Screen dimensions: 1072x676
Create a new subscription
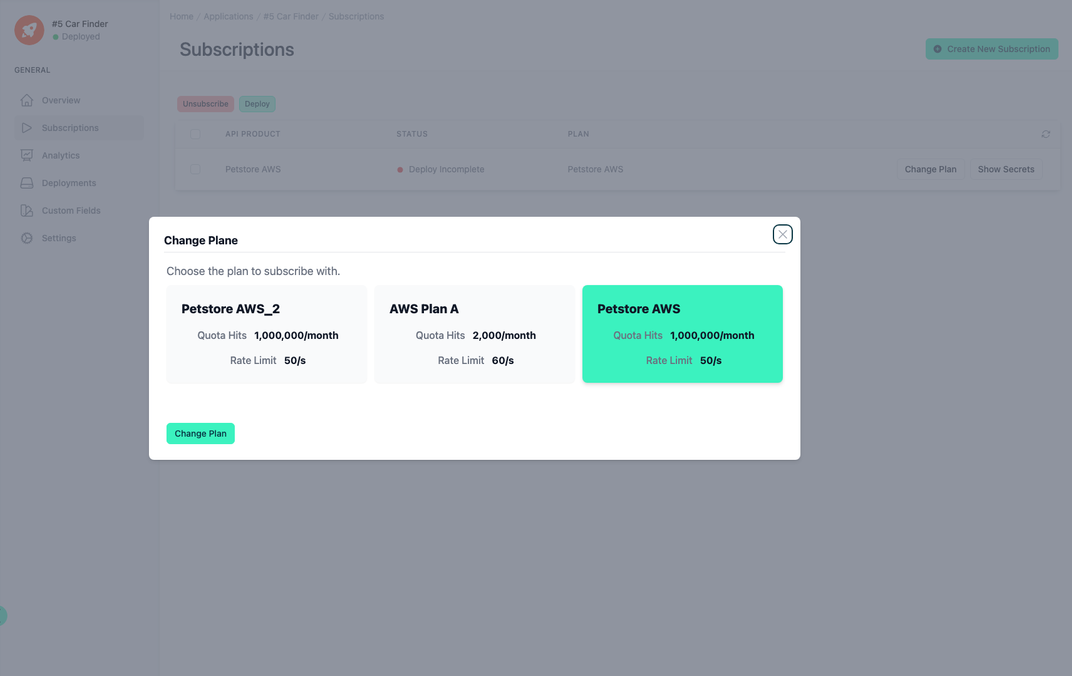tap(991, 48)
